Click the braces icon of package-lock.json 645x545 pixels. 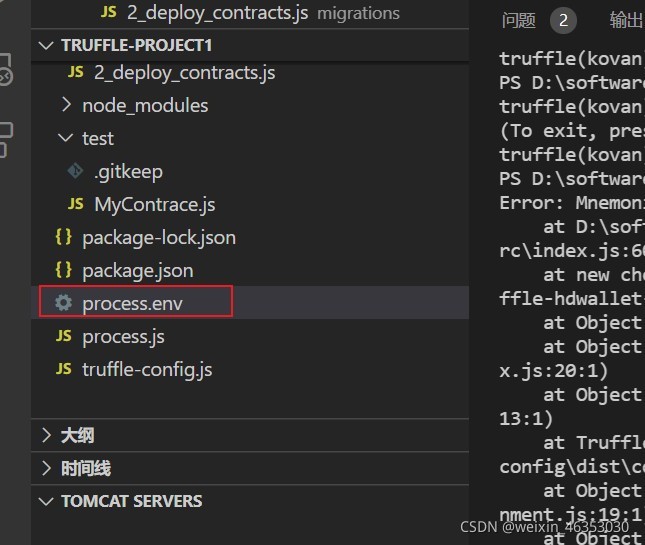click(x=63, y=237)
